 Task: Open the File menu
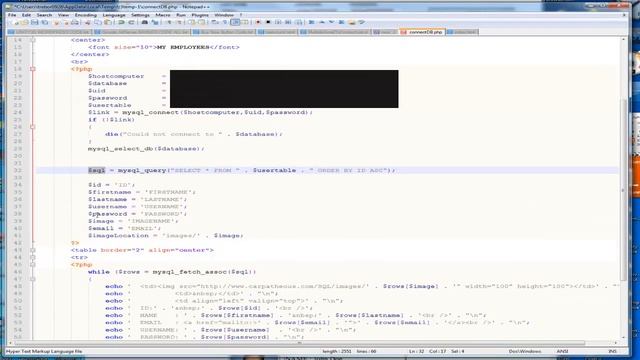pyautogui.click(x=12, y=15)
